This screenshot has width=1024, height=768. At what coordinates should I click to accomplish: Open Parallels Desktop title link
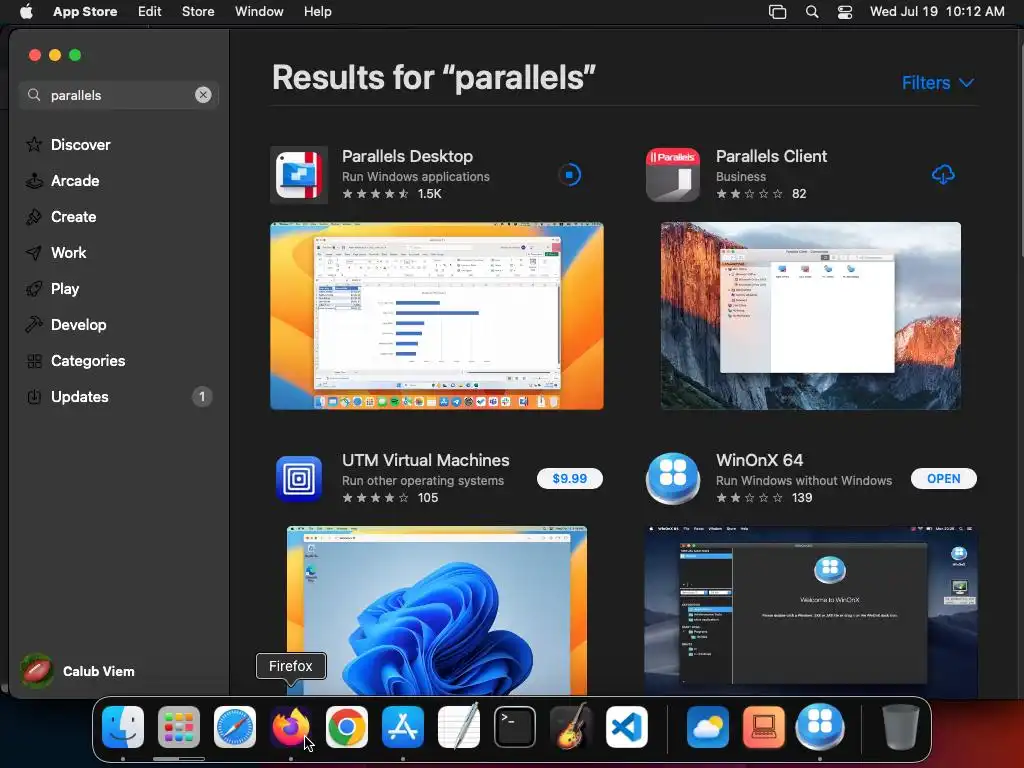pos(408,156)
